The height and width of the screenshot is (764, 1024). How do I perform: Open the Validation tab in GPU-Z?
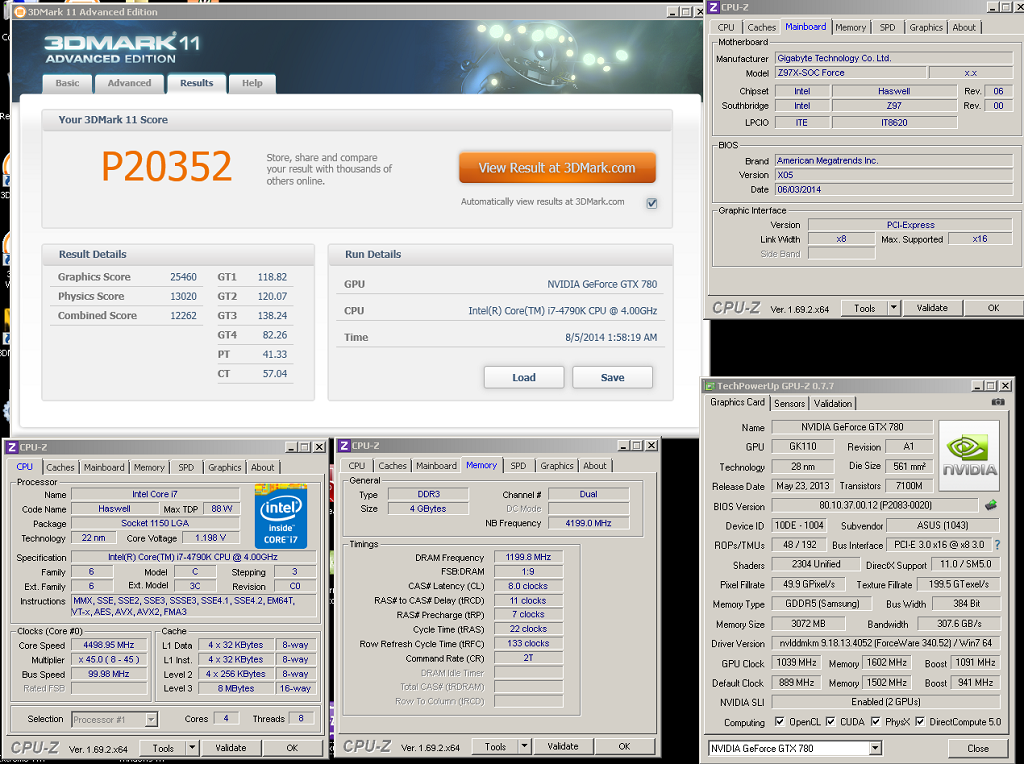point(833,404)
